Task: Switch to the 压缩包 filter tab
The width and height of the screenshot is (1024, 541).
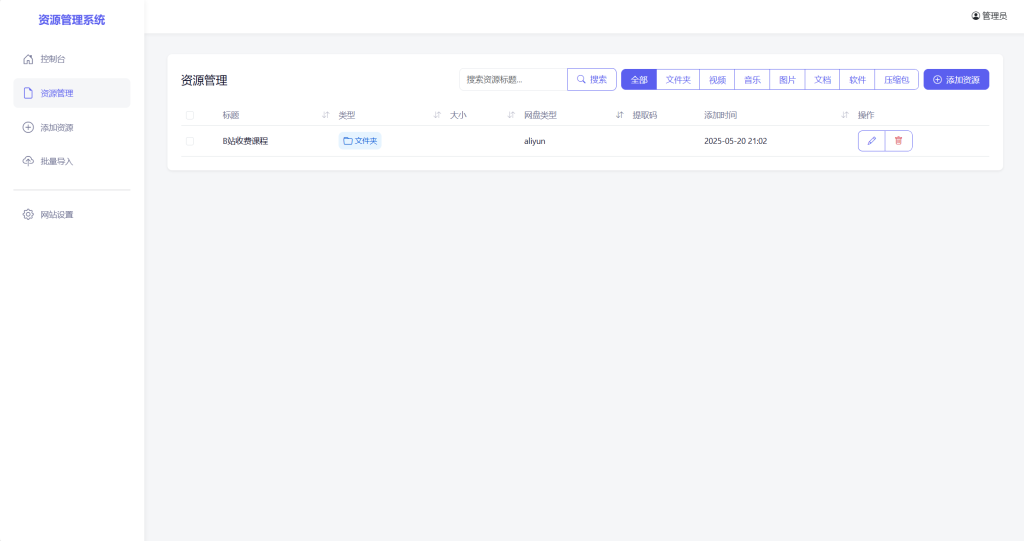Action: click(x=896, y=80)
